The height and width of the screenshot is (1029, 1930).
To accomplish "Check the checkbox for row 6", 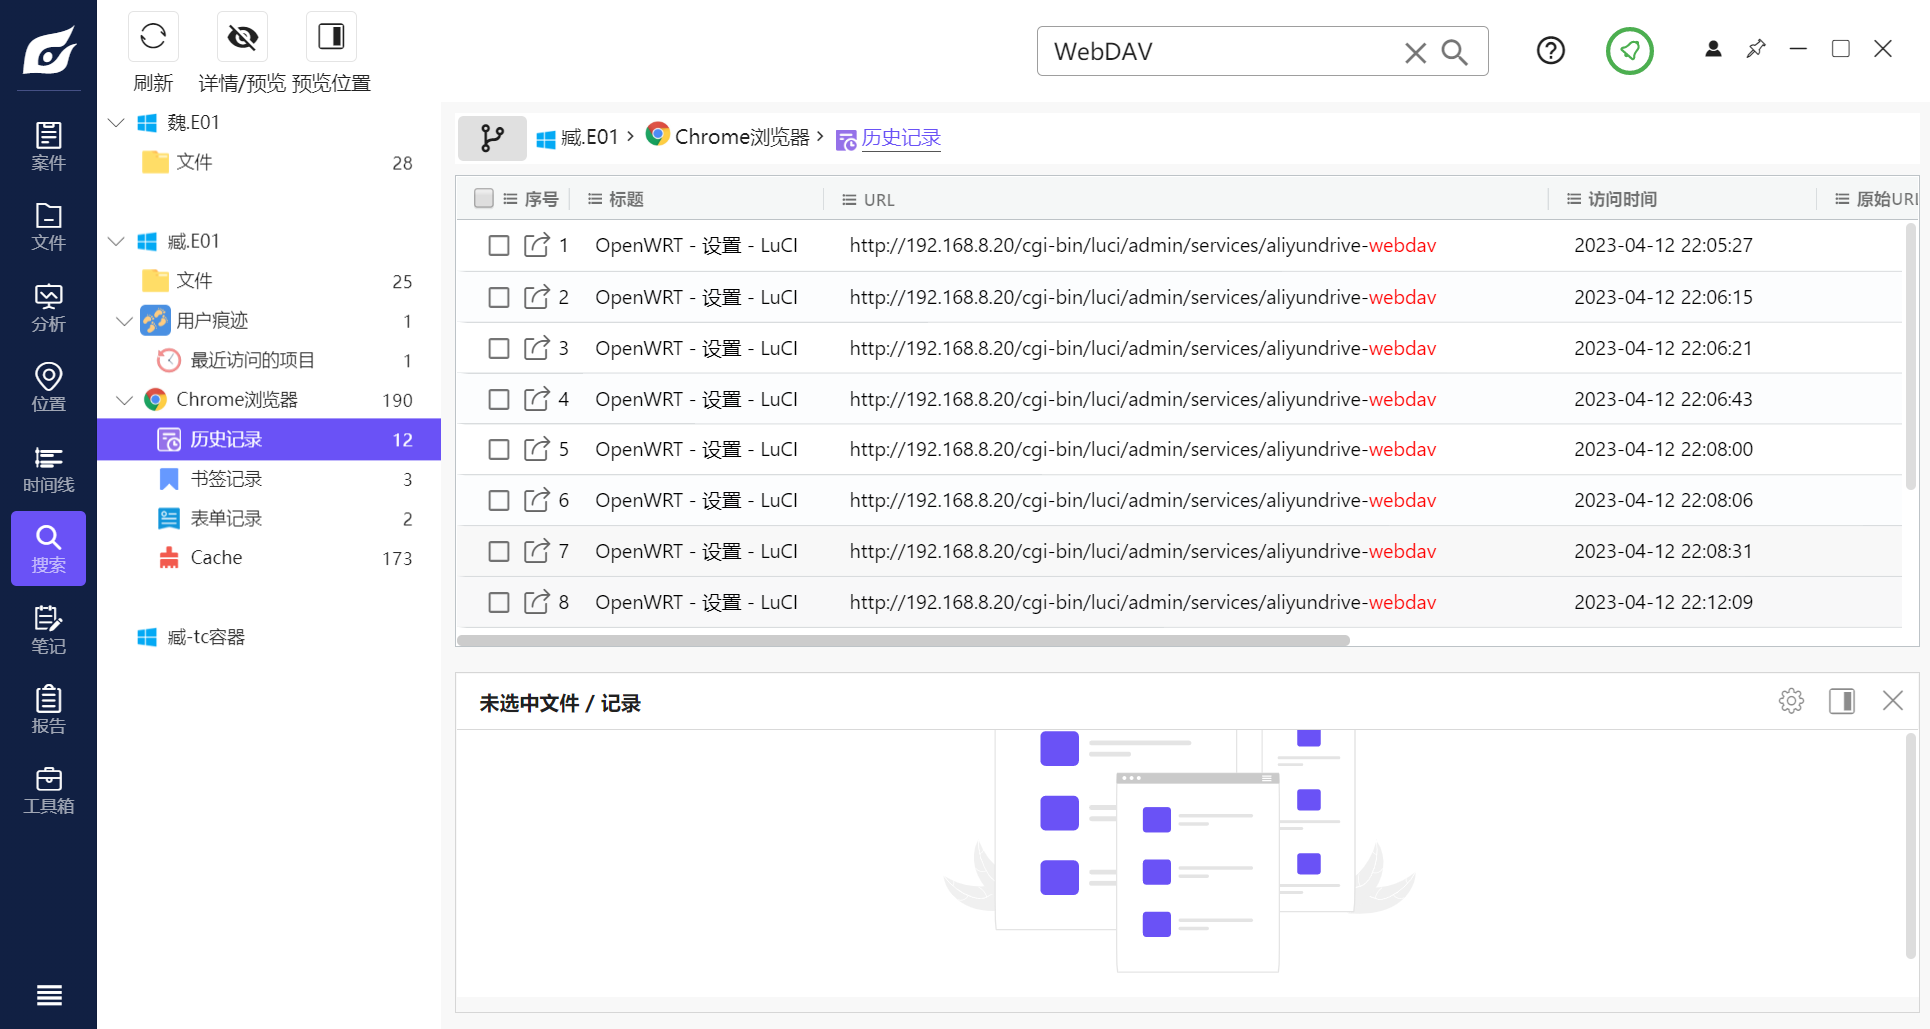I will [x=499, y=500].
